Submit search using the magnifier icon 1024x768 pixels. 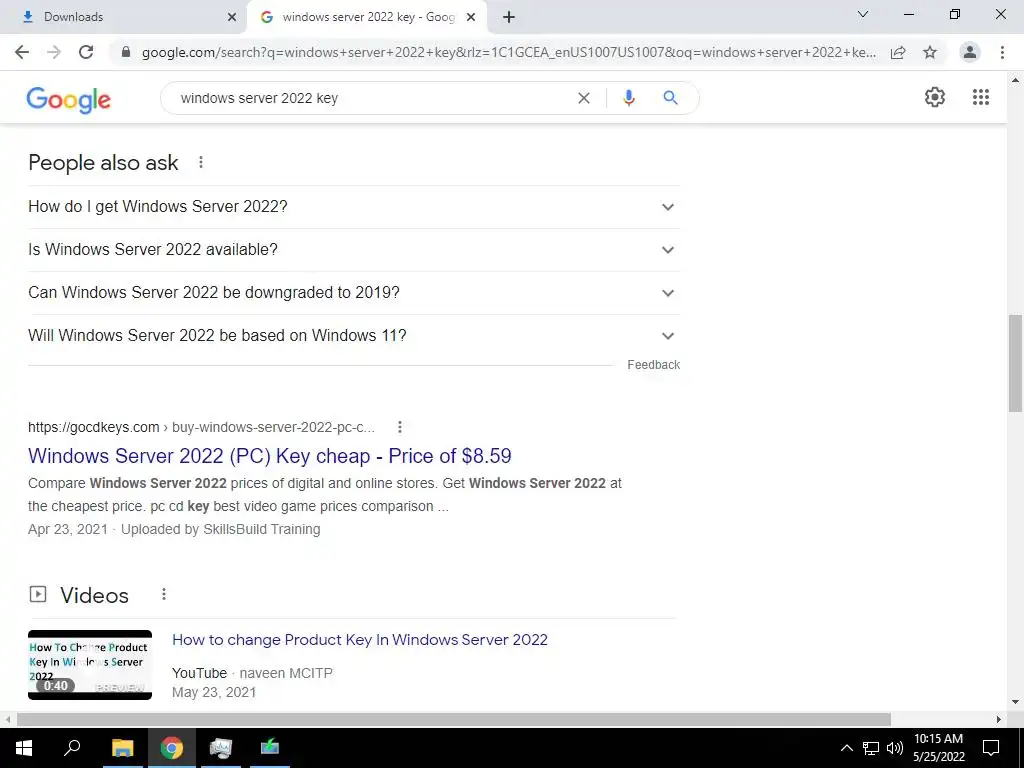(670, 98)
